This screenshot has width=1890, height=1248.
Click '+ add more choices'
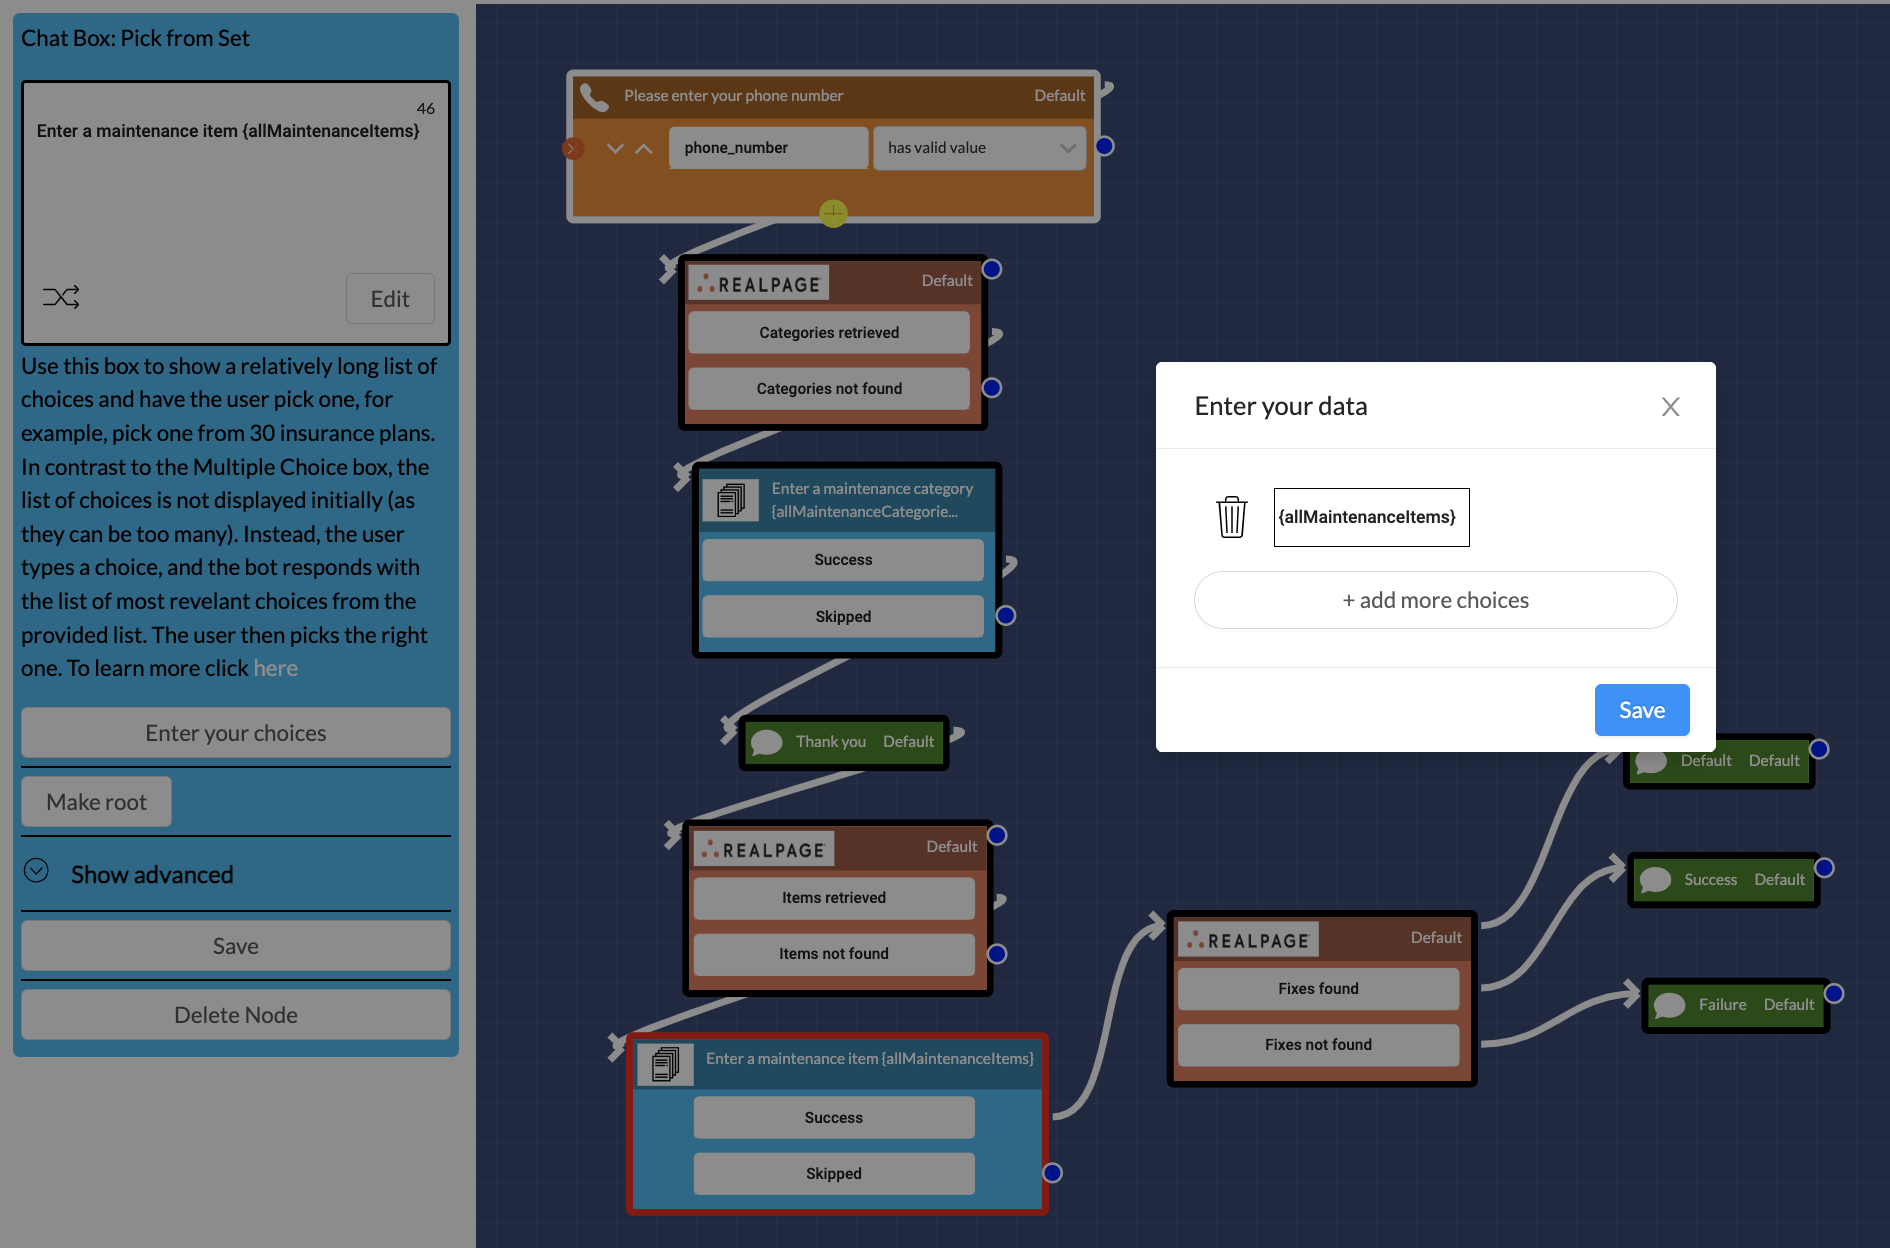(1434, 600)
